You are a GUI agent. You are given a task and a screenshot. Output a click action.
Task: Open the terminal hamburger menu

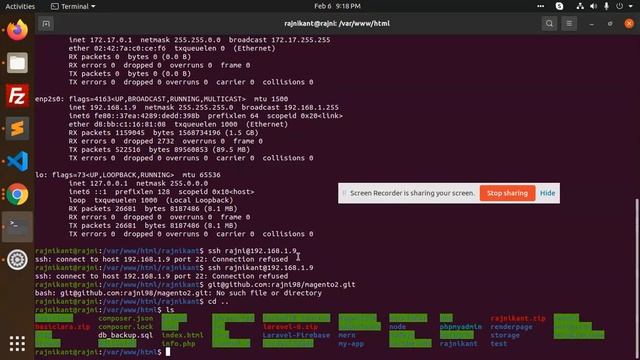(x=569, y=24)
